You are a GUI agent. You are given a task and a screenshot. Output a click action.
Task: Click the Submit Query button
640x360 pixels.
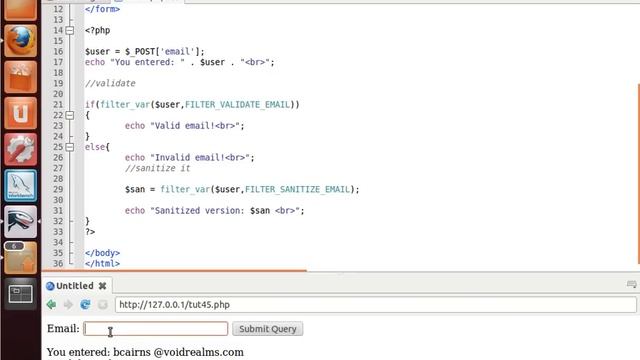point(268,329)
